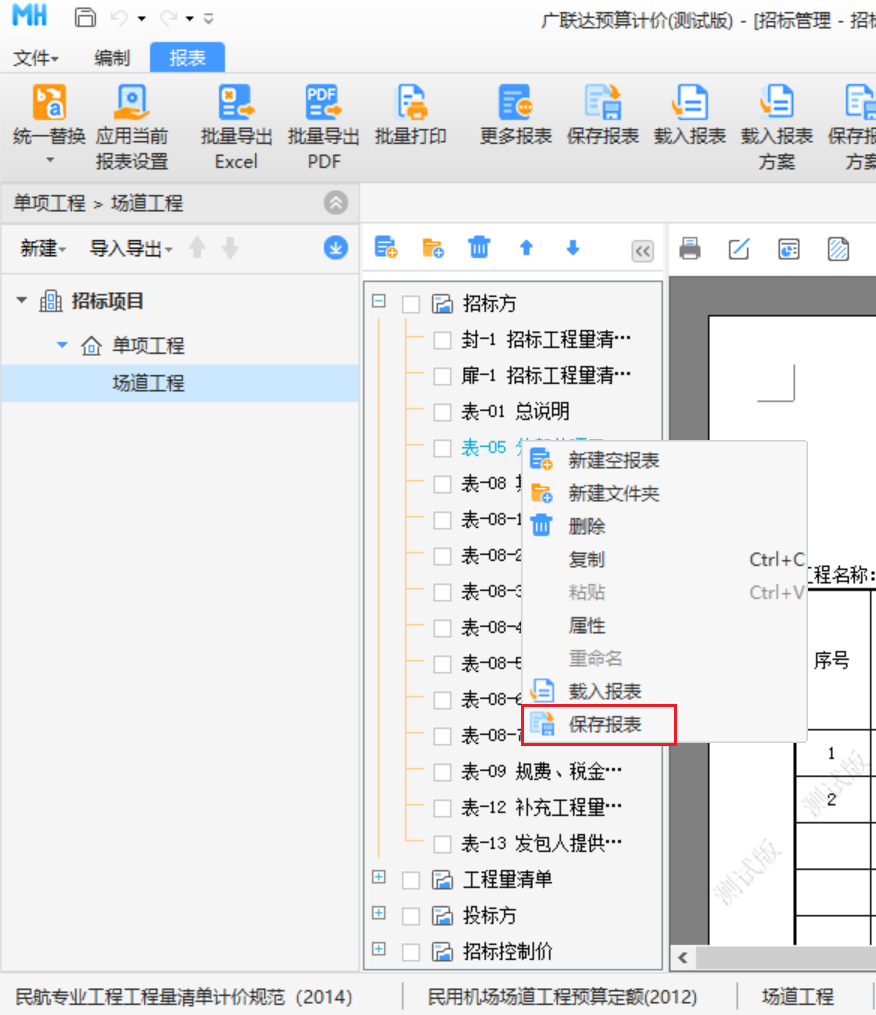
Task: Select 场道工程 in the project tree
Action: pos(148,383)
